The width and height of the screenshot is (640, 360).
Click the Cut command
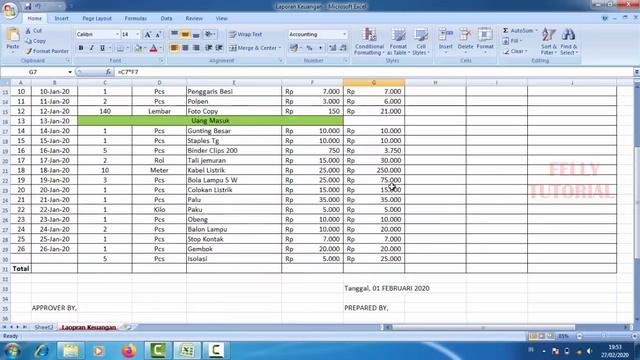click(34, 31)
